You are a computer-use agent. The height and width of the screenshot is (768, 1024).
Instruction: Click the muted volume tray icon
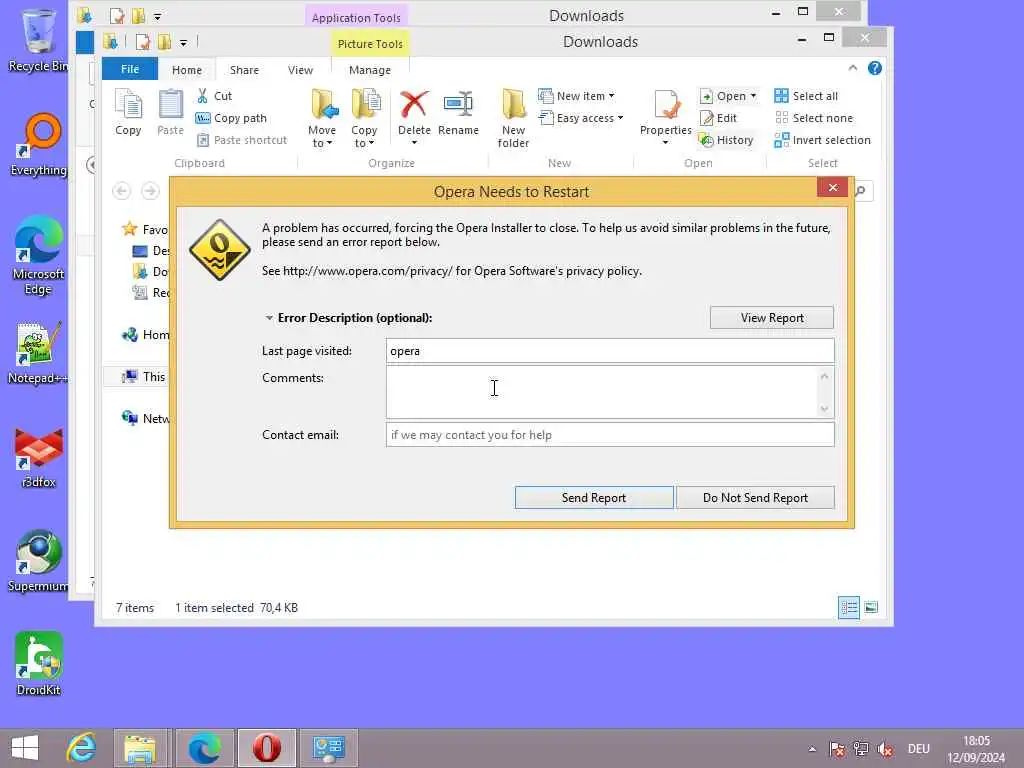[x=885, y=749]
